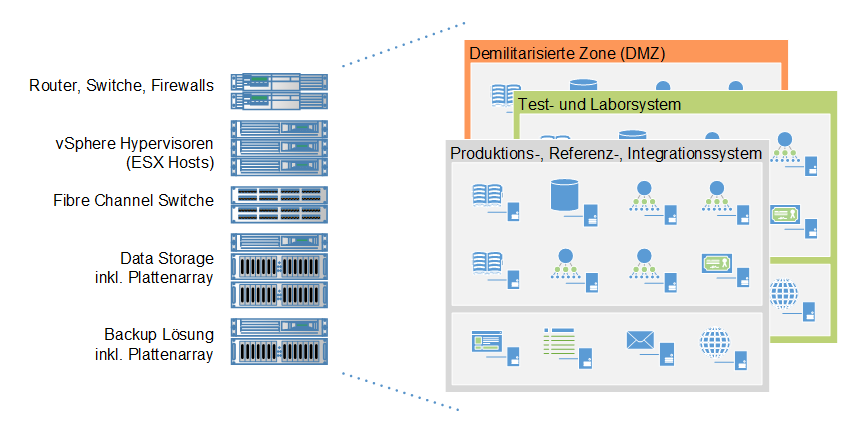
Task: Click the green certificate icon in Produktions panel
Action: [x=716, y=264]
